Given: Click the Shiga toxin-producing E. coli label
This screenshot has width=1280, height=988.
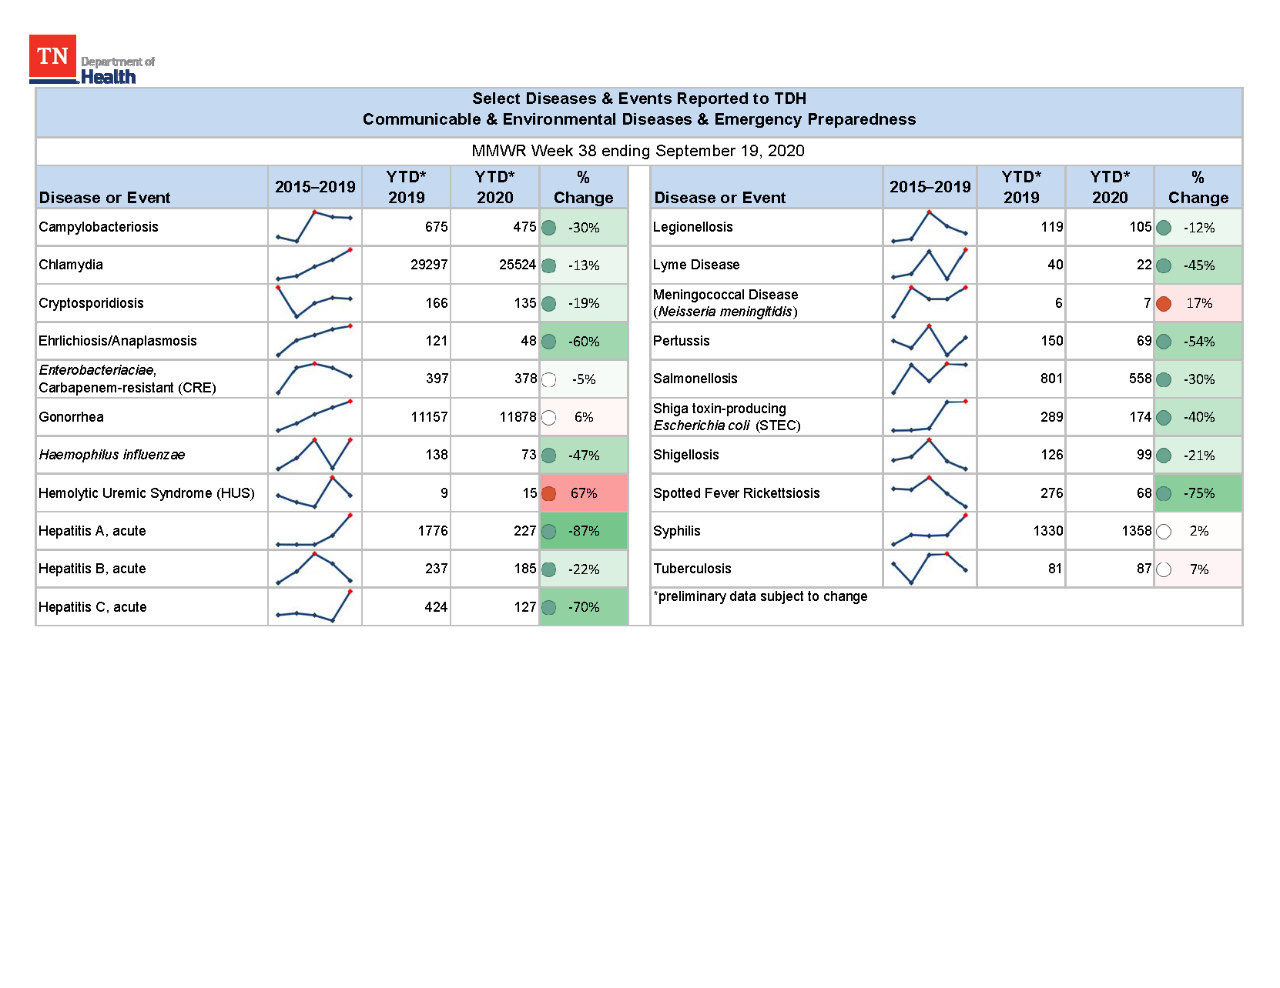Looking at the screenshot, I should click(727, 417).
